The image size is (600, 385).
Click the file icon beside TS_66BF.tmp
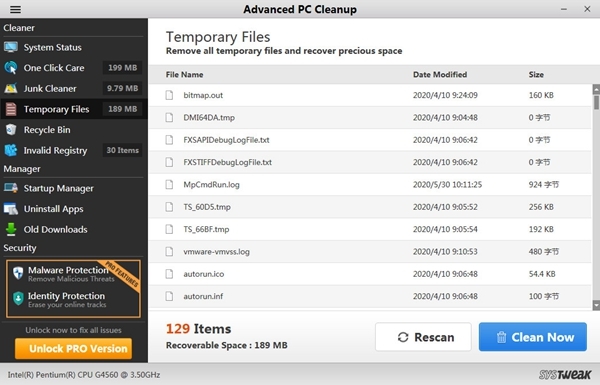click(x=169, y=229)
